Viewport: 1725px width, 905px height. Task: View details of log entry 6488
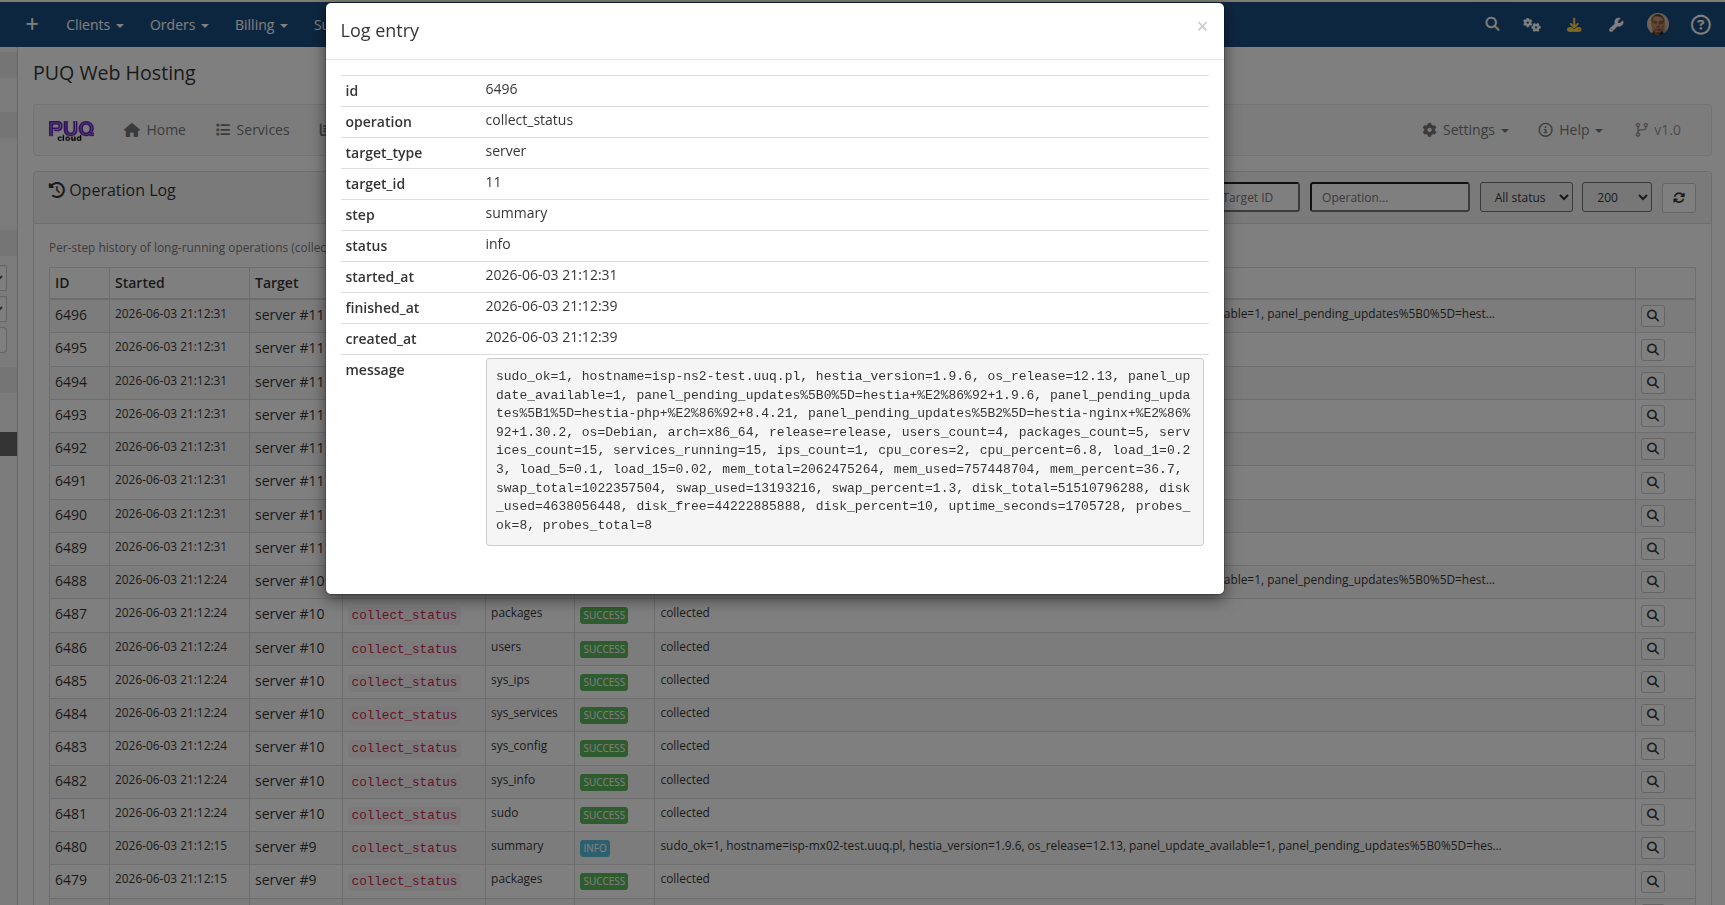1653,582
